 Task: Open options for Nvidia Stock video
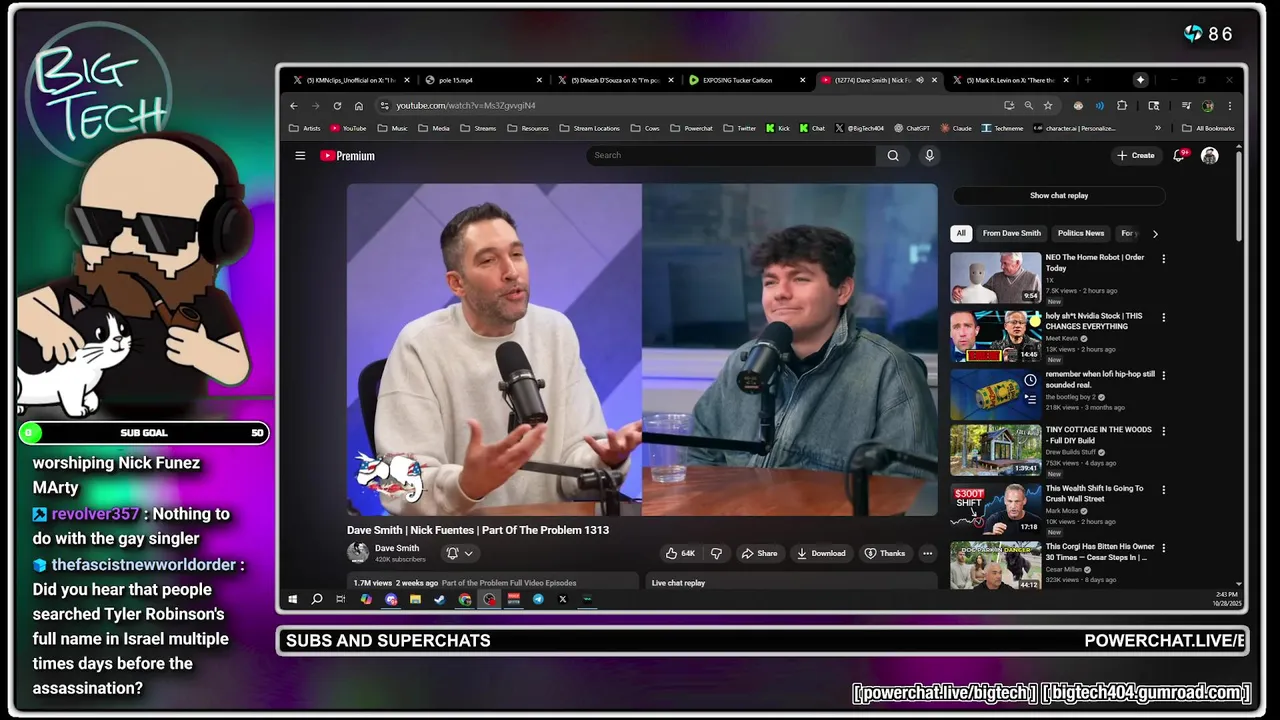pos(1163,317)
